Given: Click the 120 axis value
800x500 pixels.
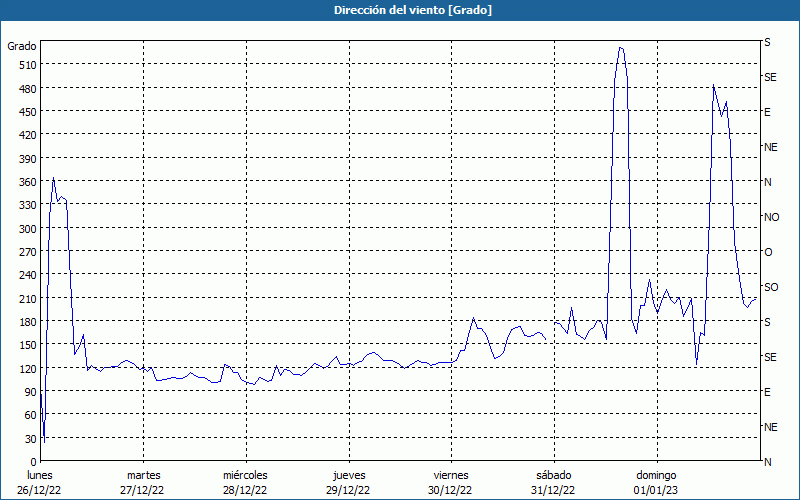Looking at the screenshot, I should [x=28, y=369].
